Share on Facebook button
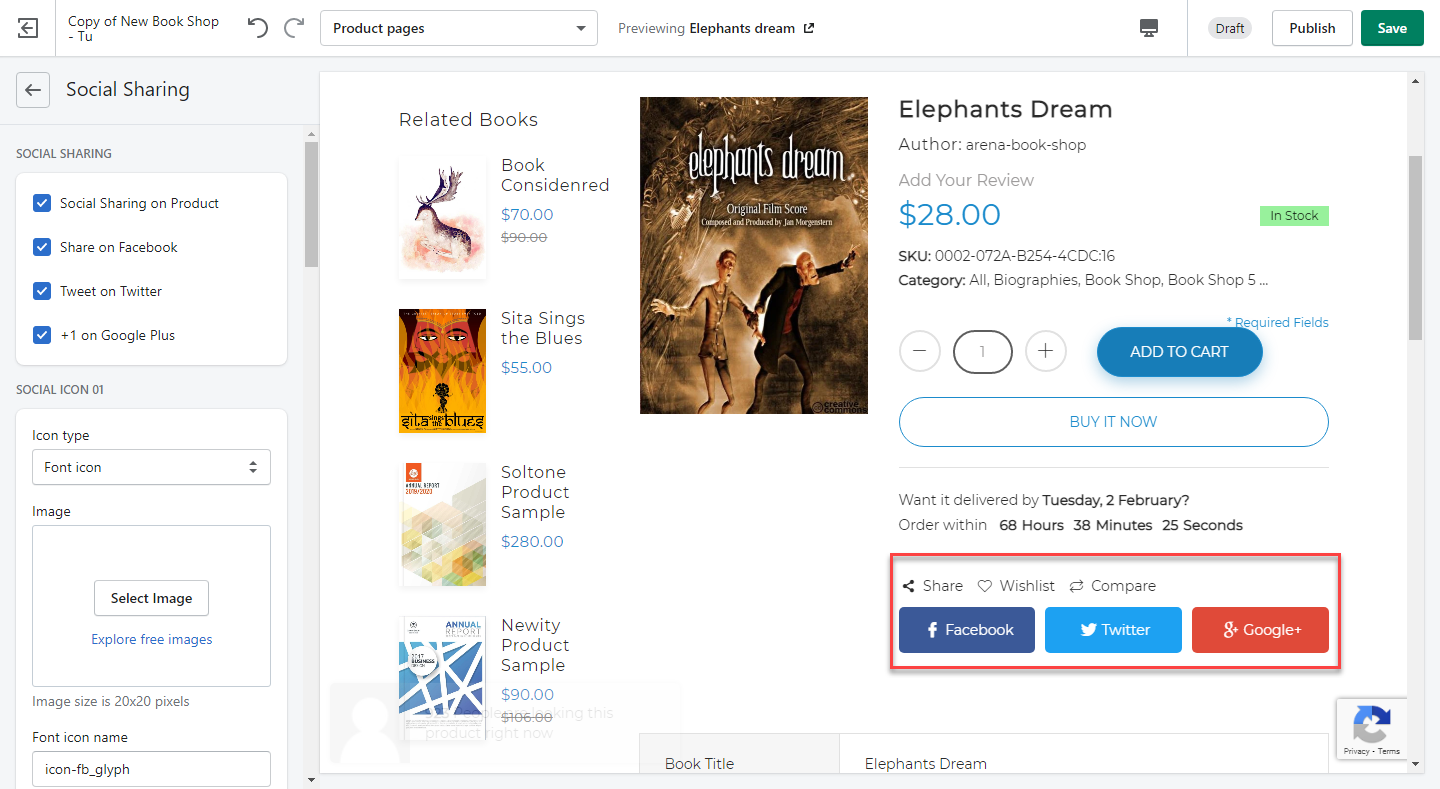1440x789 pixels. click(967, 630)
